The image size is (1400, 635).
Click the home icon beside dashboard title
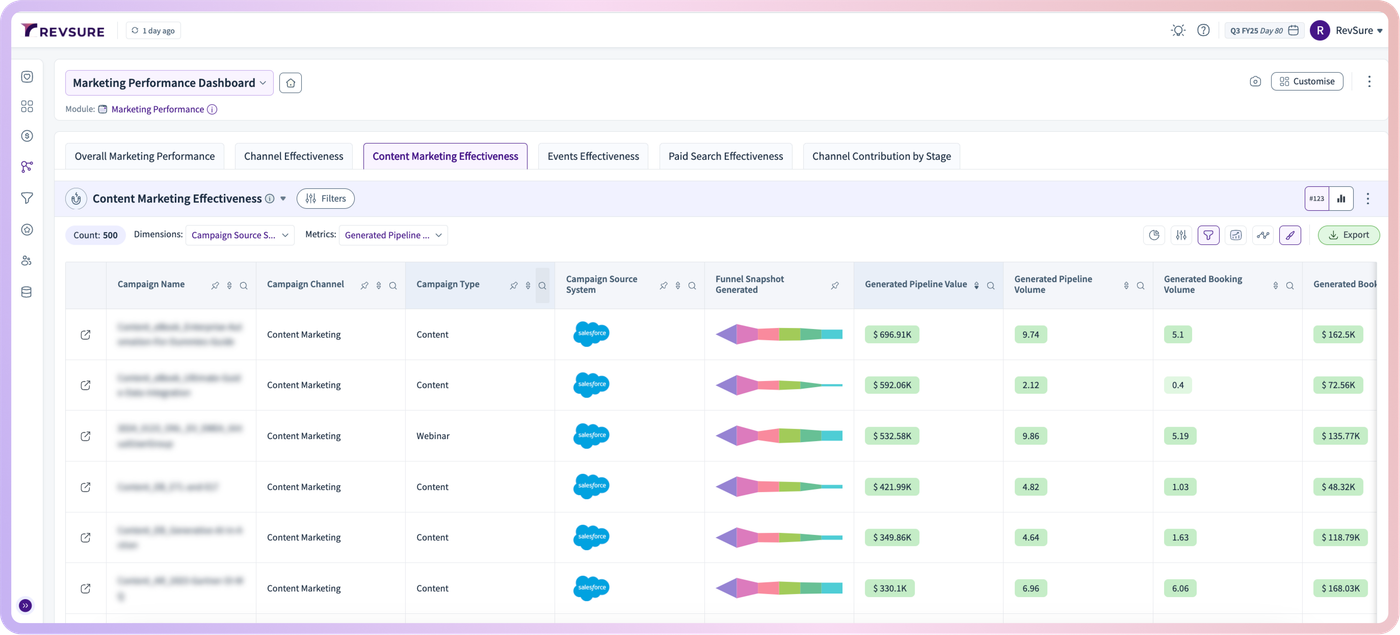coord(290,83)
